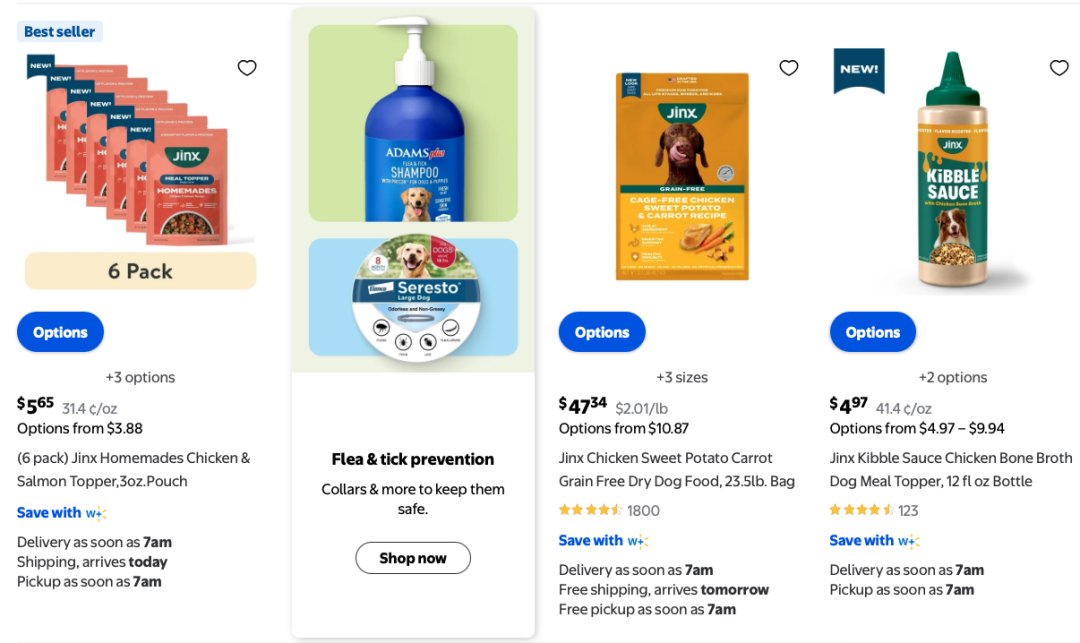Favorite the Jinx Homemades 6 pack topper
Viewport: 1080px width, 643px height.
pyautogui.click(x=247, y=68)
